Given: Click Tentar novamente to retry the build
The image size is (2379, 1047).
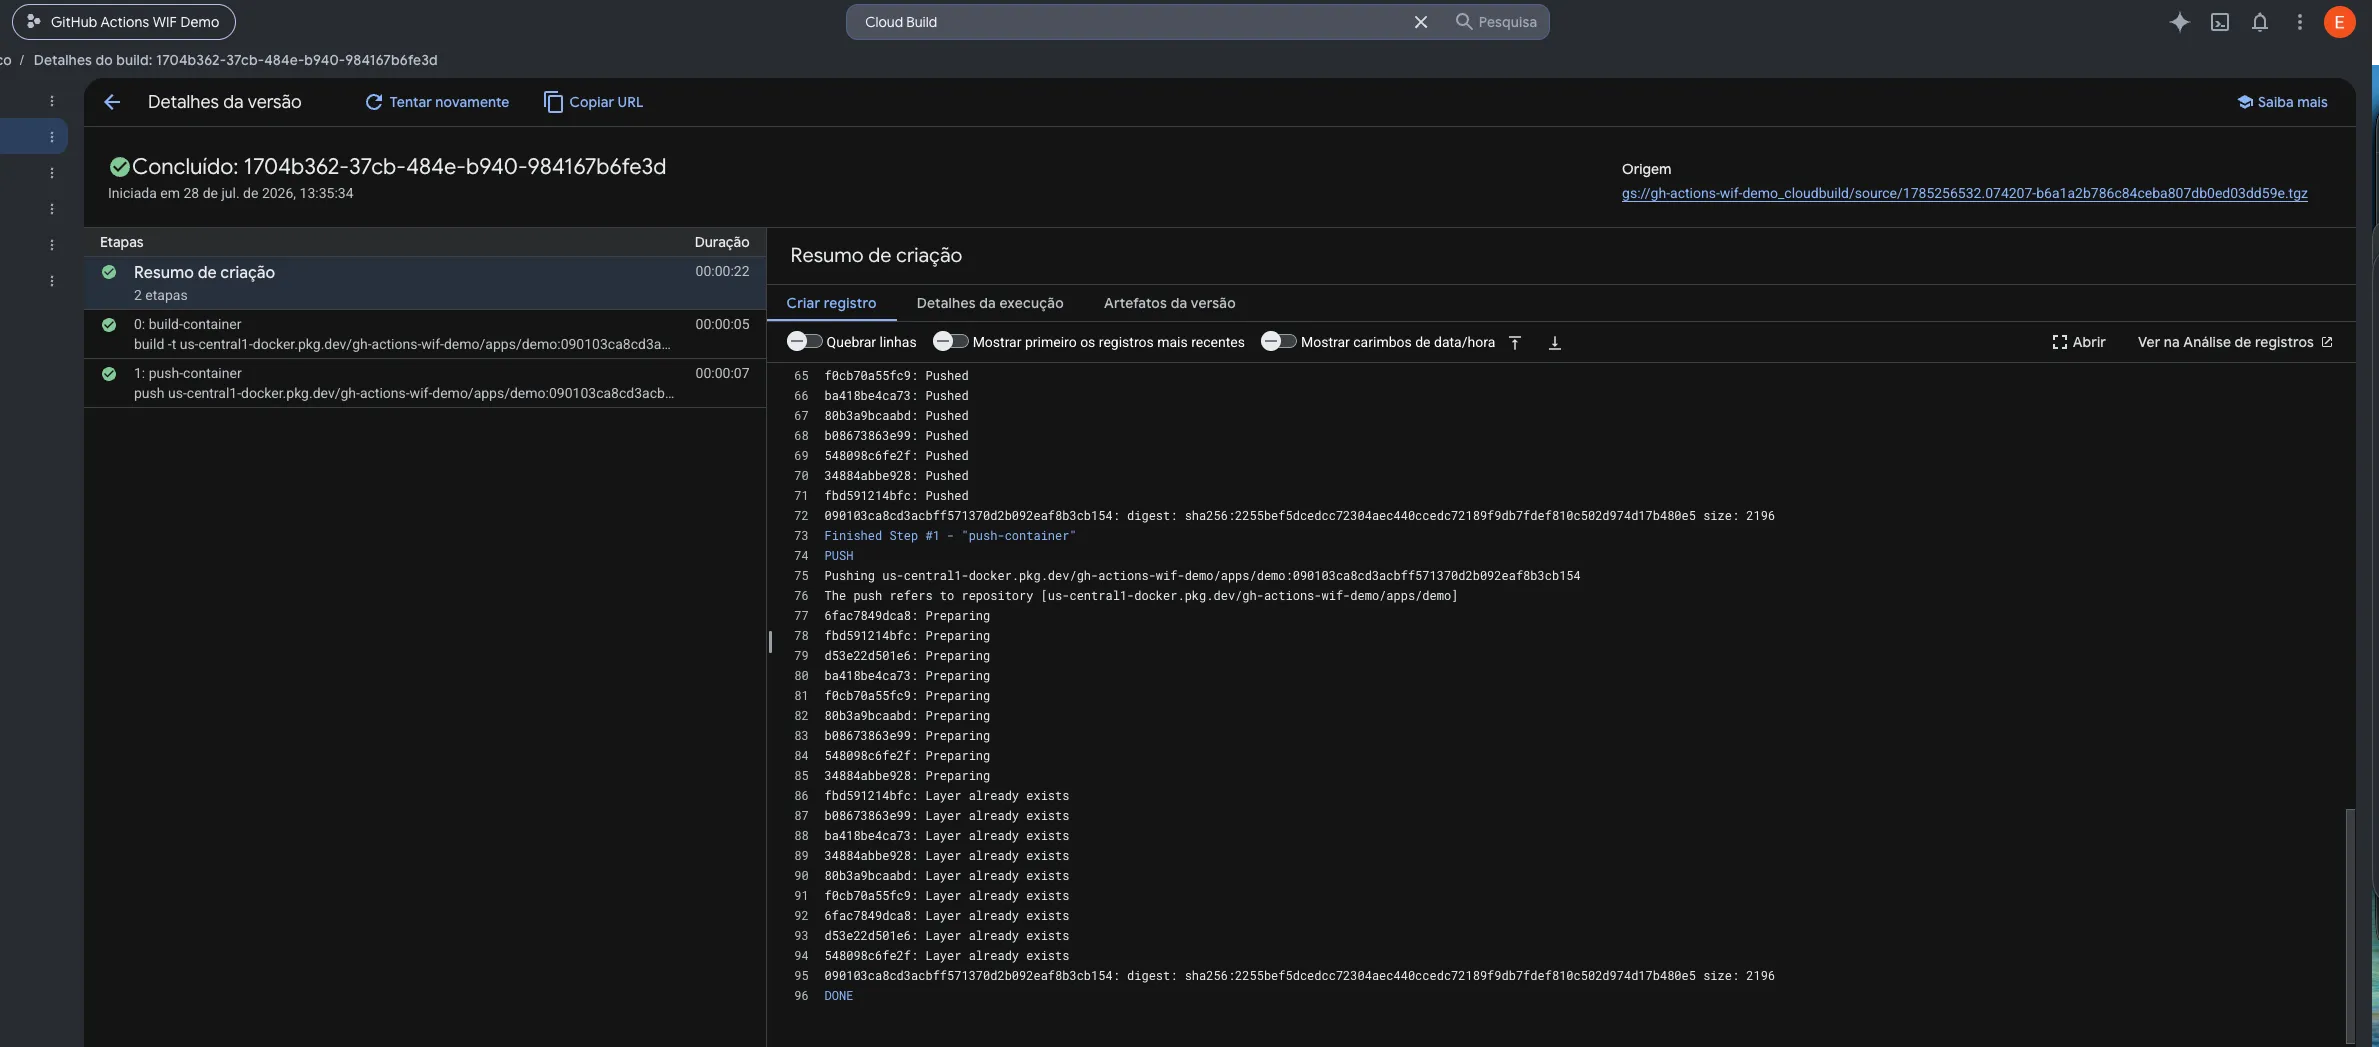Looking at the screenshot, I should (x=437, y=102).
